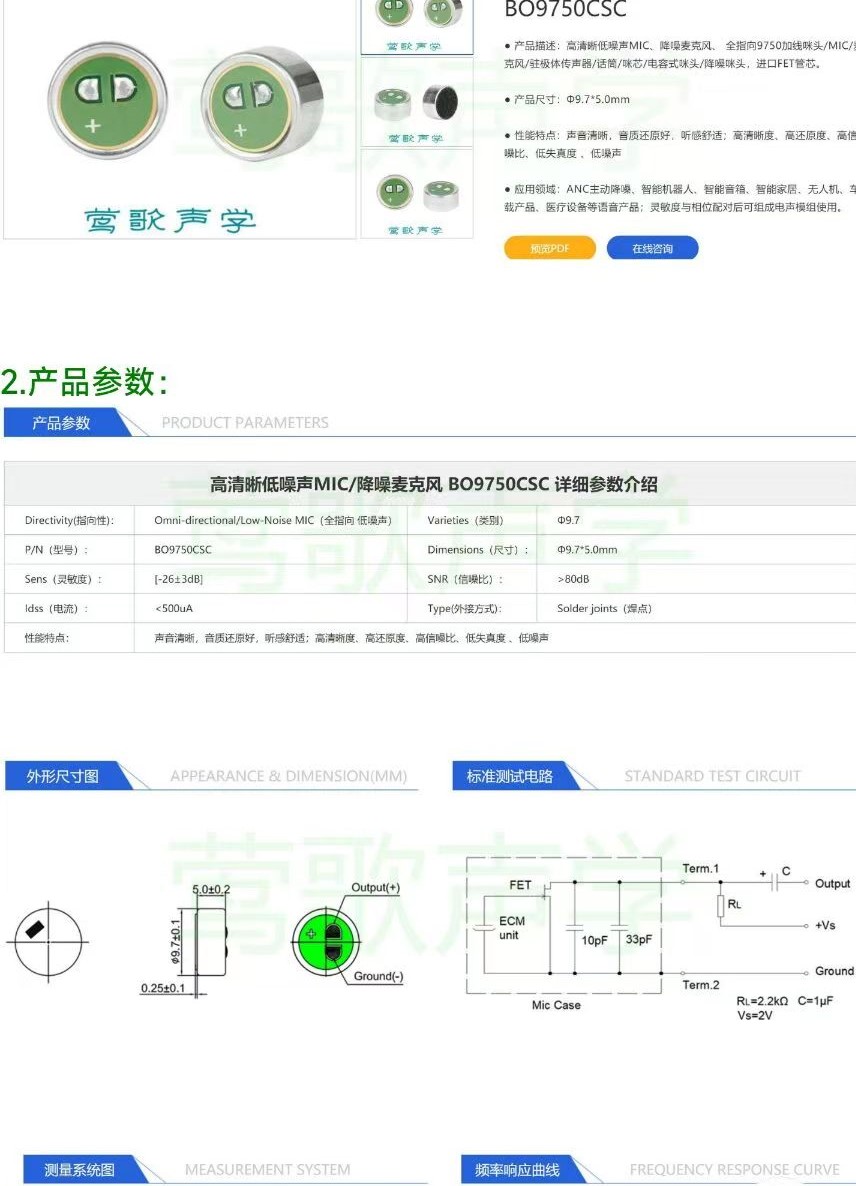Select the top product thumbnail image
856x1186 pixels.
(x=416, y=20)
